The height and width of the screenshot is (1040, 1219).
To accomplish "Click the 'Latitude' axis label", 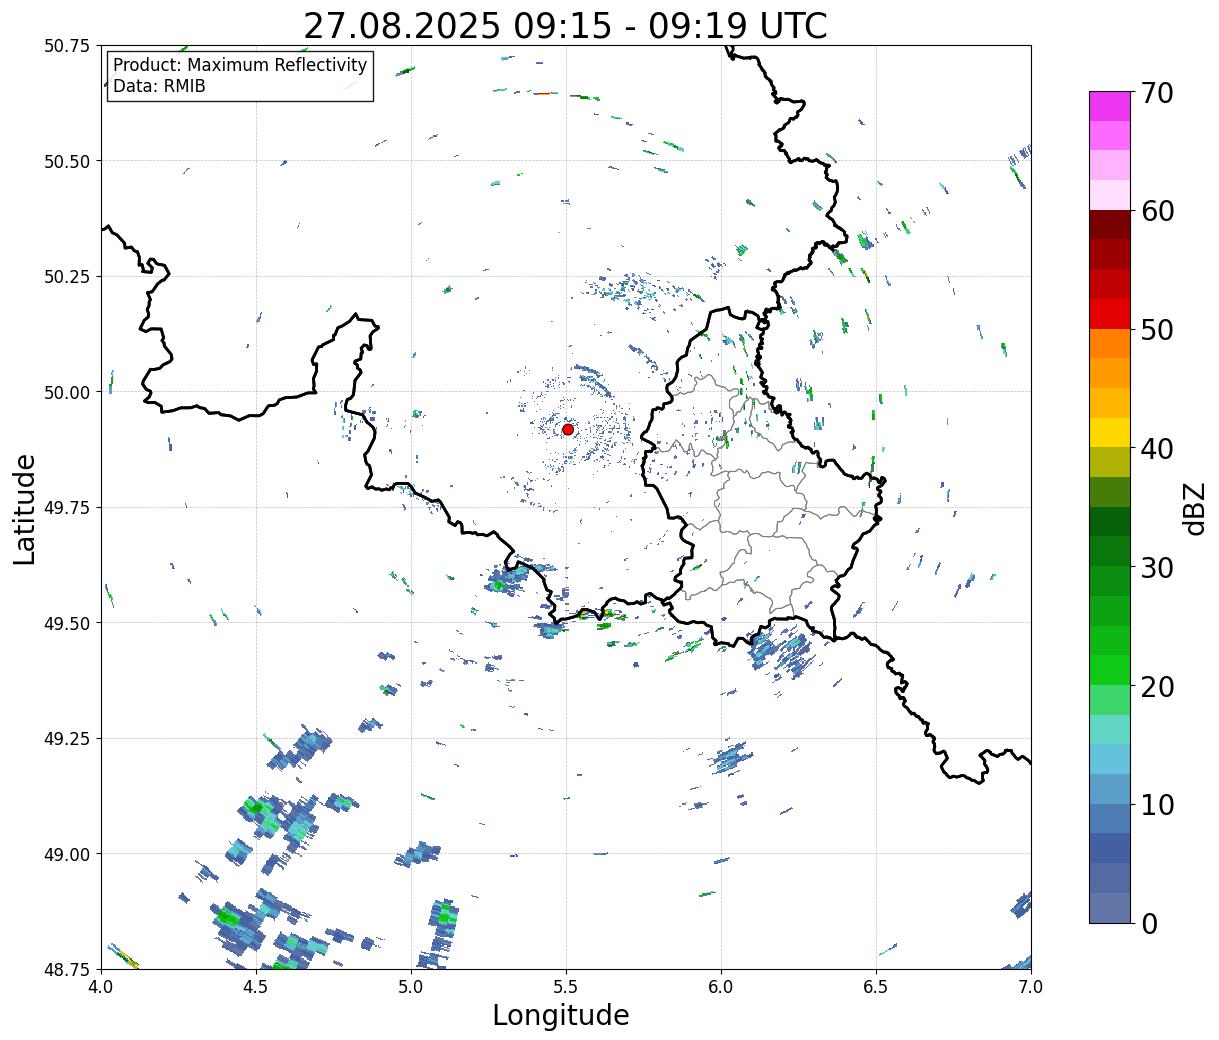I will (25, 509).
